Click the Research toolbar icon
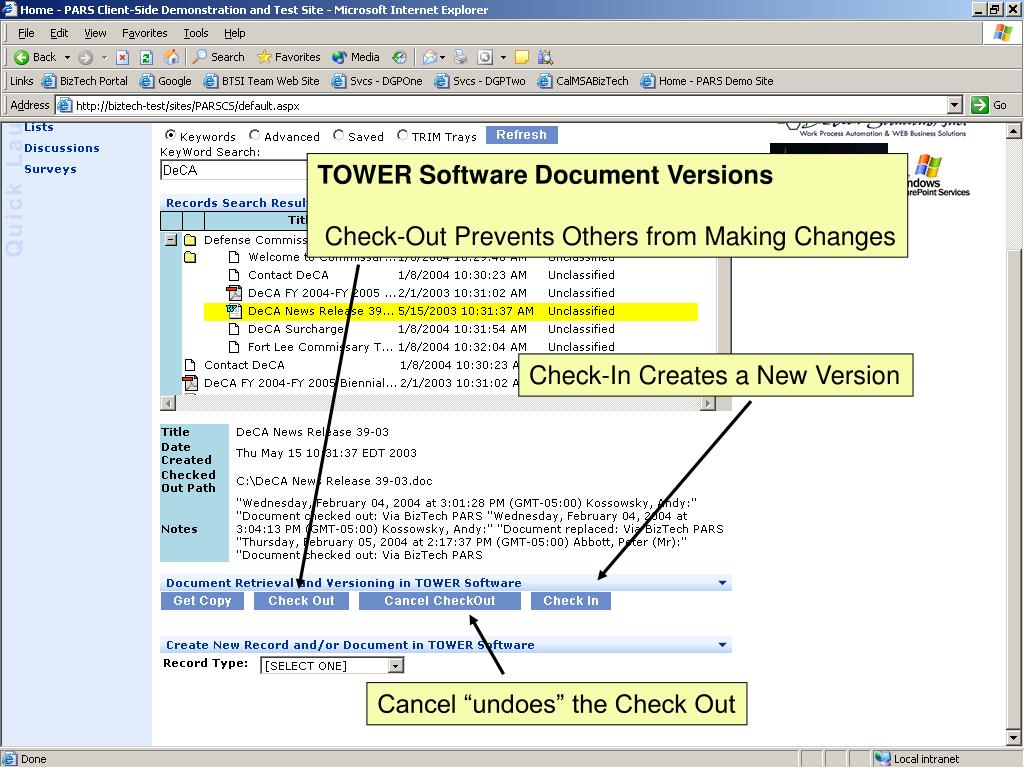1024x768 pixels. [545, 57]
